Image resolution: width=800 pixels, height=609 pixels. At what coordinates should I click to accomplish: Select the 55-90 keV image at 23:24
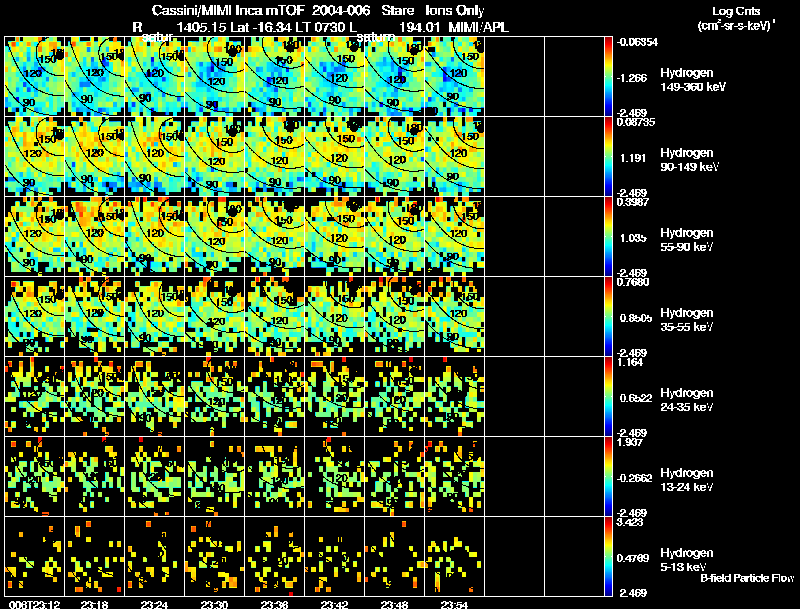(155, 237)
